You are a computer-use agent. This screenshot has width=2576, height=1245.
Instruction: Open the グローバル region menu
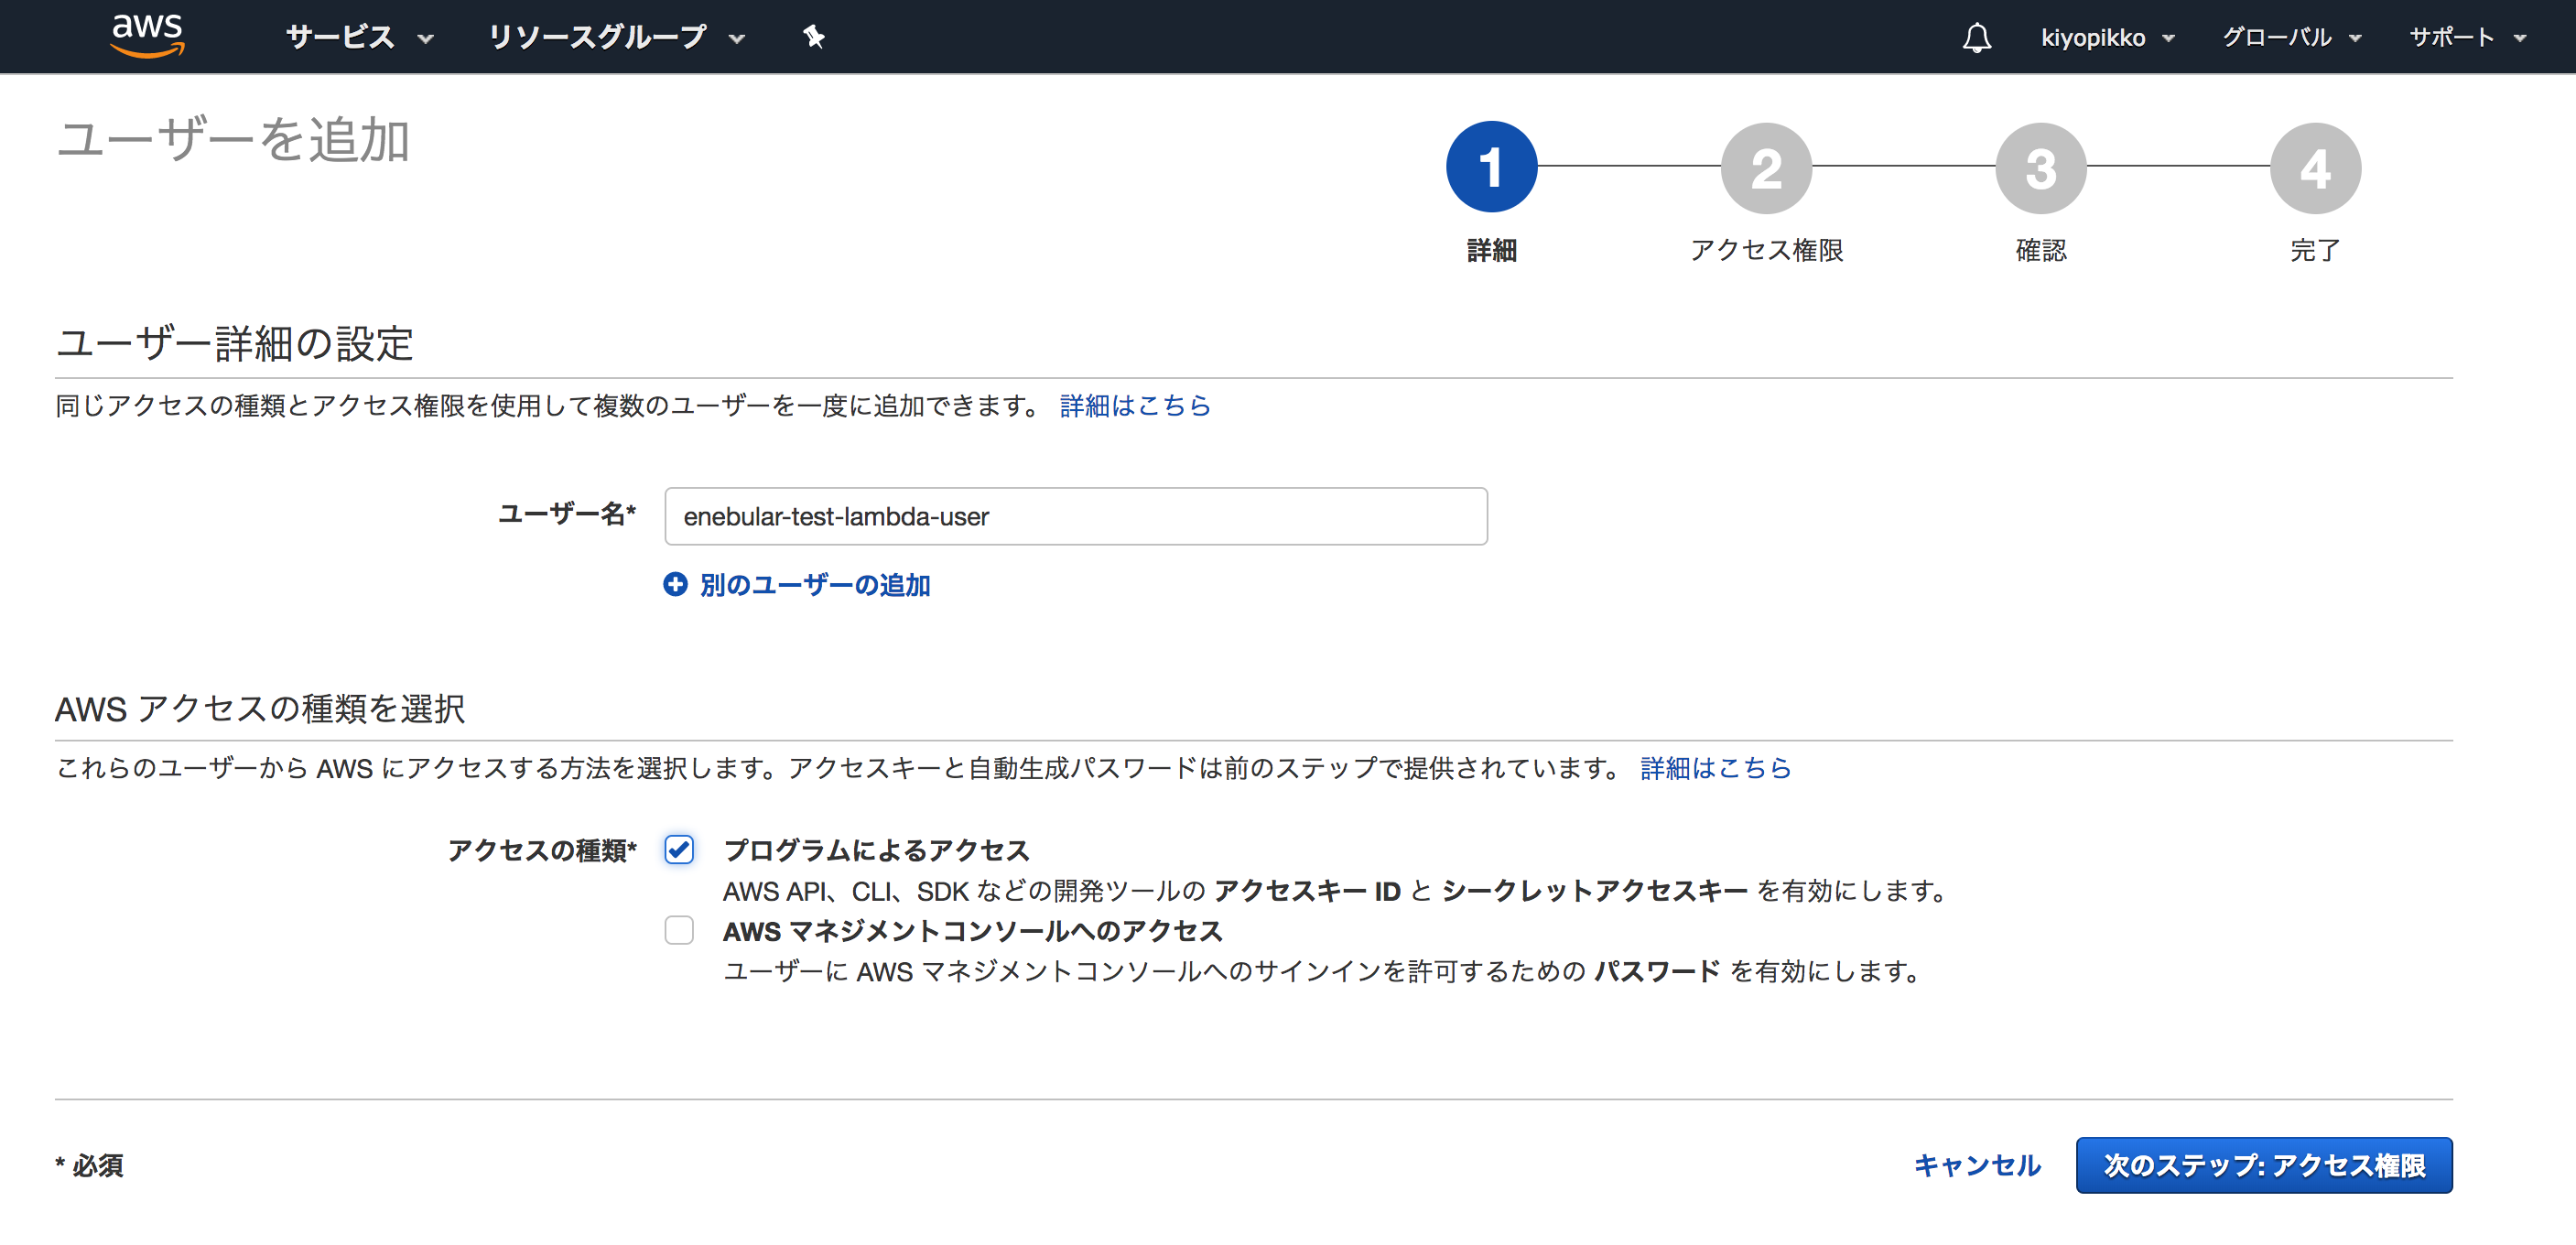tap(2290, 38)
